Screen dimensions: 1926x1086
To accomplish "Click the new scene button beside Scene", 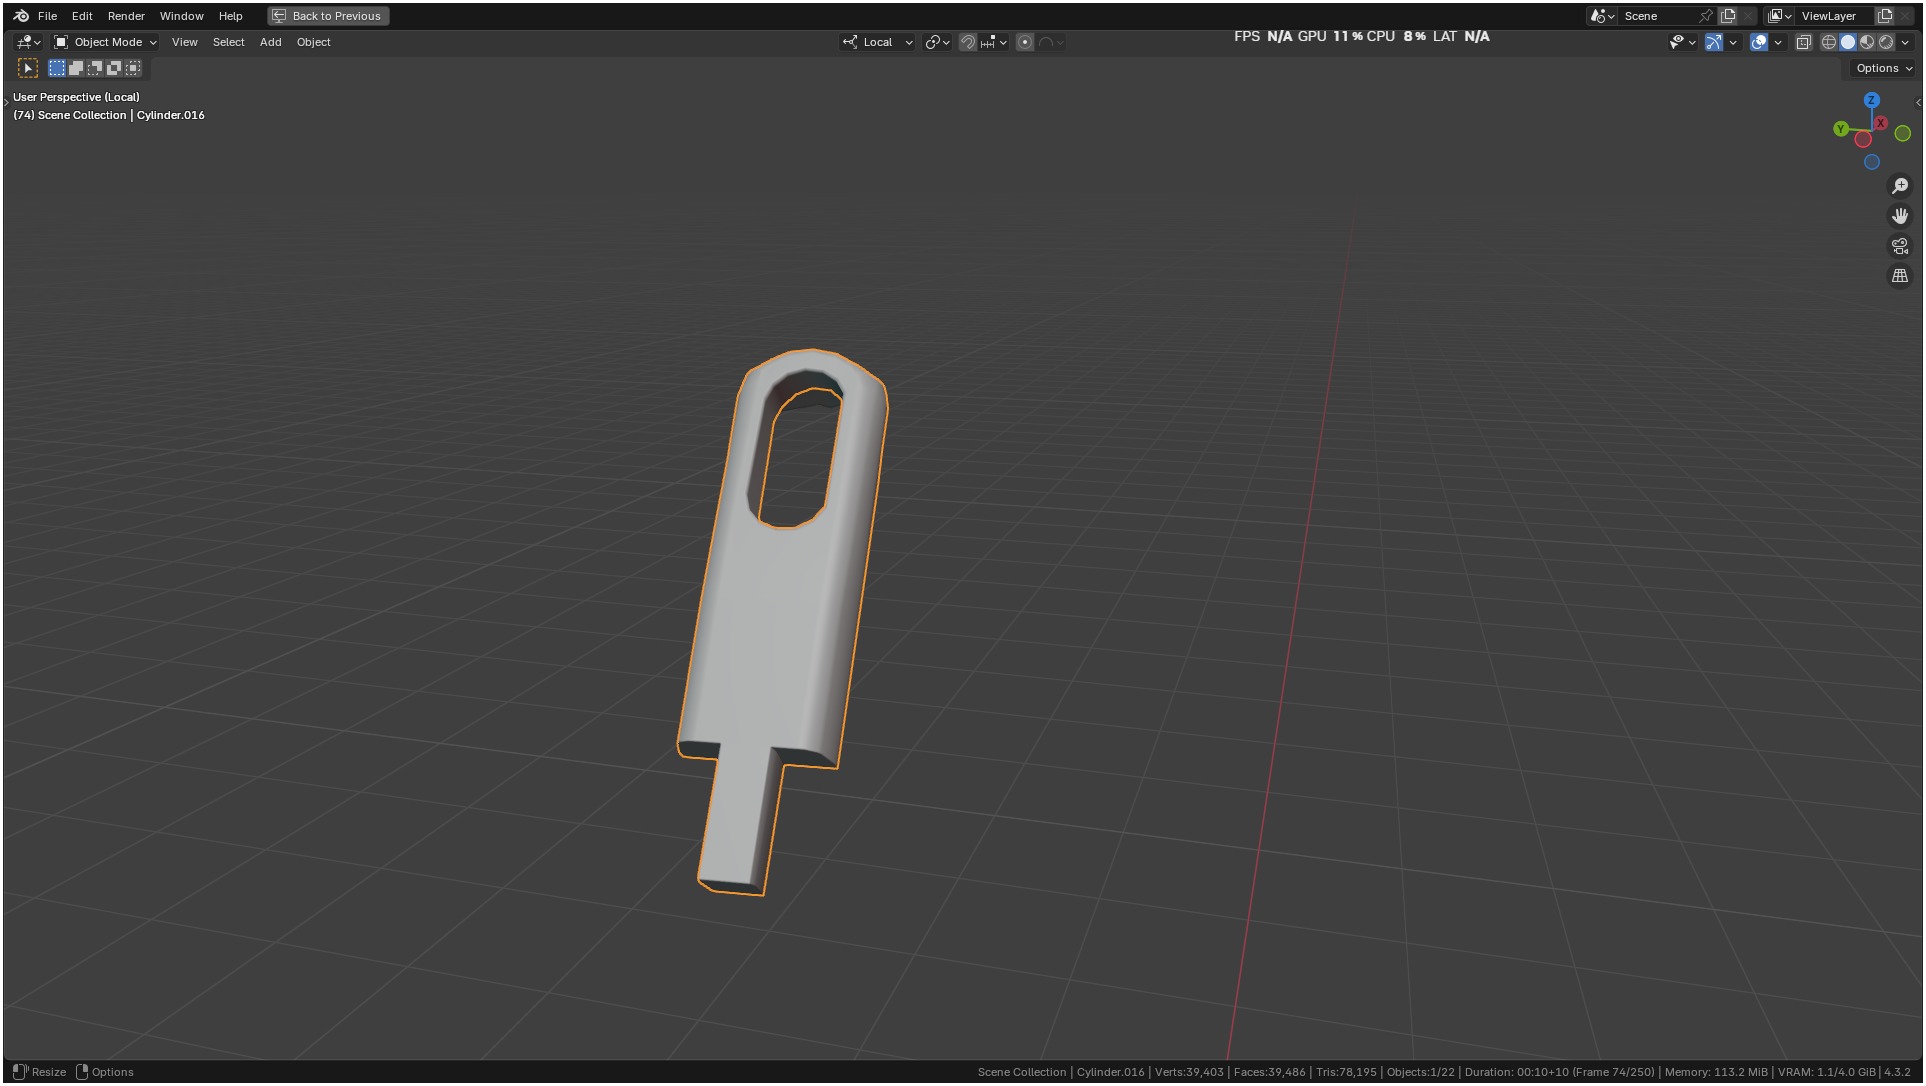I will pyautogui.click(x=1728, y=16).
